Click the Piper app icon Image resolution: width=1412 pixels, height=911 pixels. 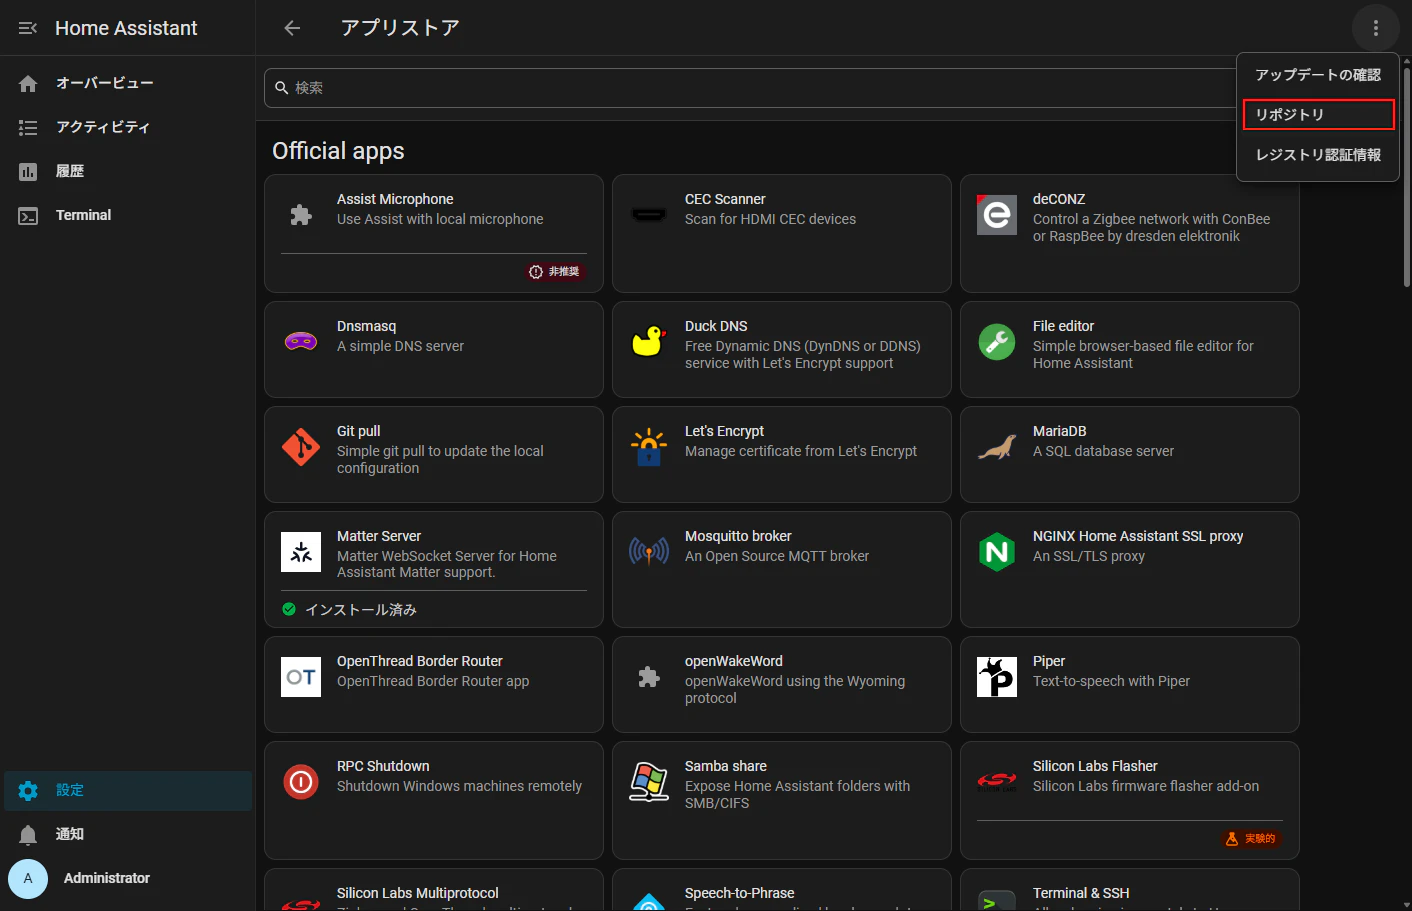click(x=997, y=677)
